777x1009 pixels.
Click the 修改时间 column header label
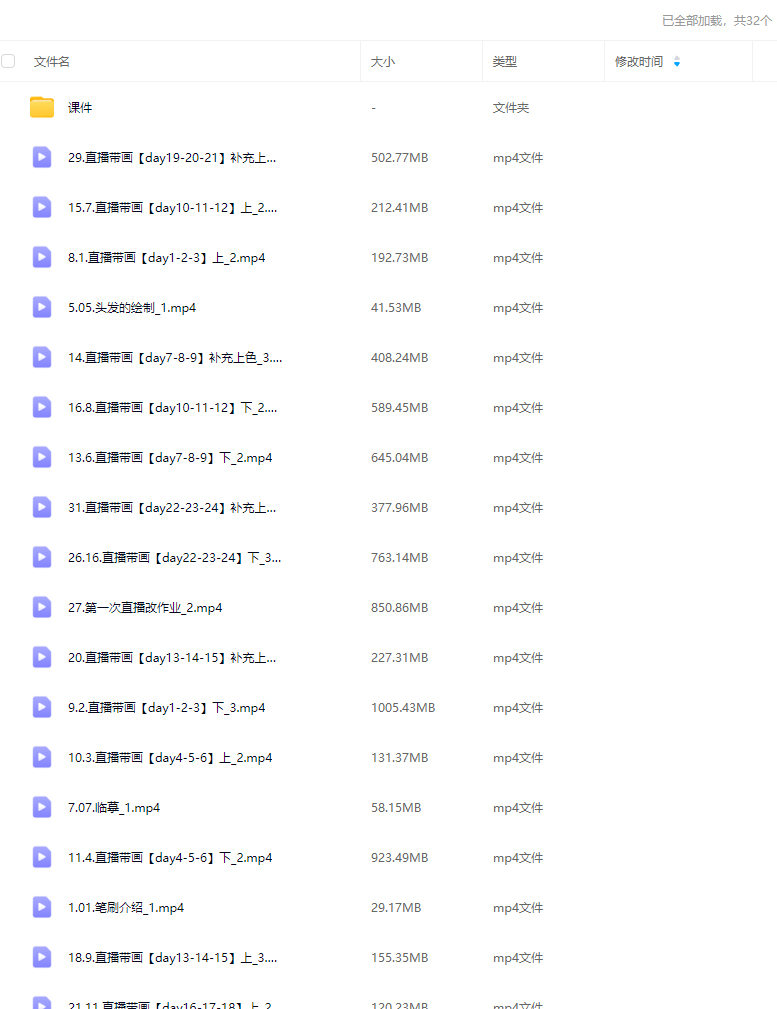coord(639,62)
